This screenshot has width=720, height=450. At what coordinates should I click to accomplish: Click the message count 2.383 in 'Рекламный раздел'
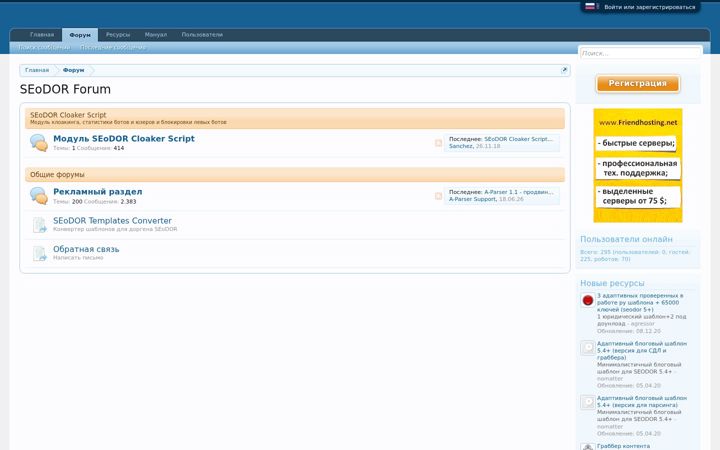(x=128, y=202)
